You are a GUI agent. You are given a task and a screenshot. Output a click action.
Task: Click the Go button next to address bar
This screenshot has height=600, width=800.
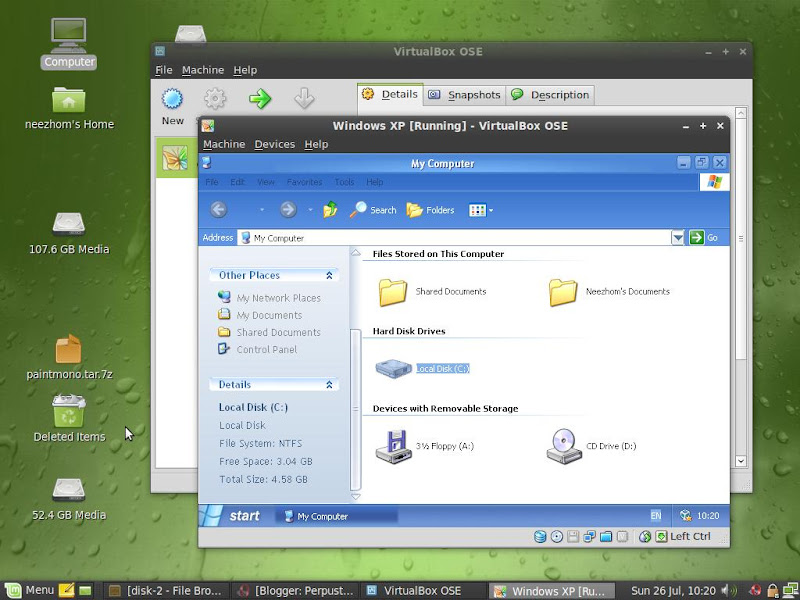coord(704,238)
